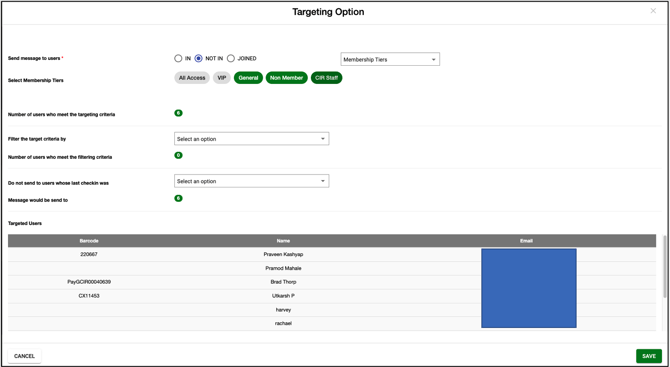The width and height of the screenshot is (670, 367).
Task: Toggle the CIR Staff tier chip
Action: pyautogui.click(x=326, y=78)
